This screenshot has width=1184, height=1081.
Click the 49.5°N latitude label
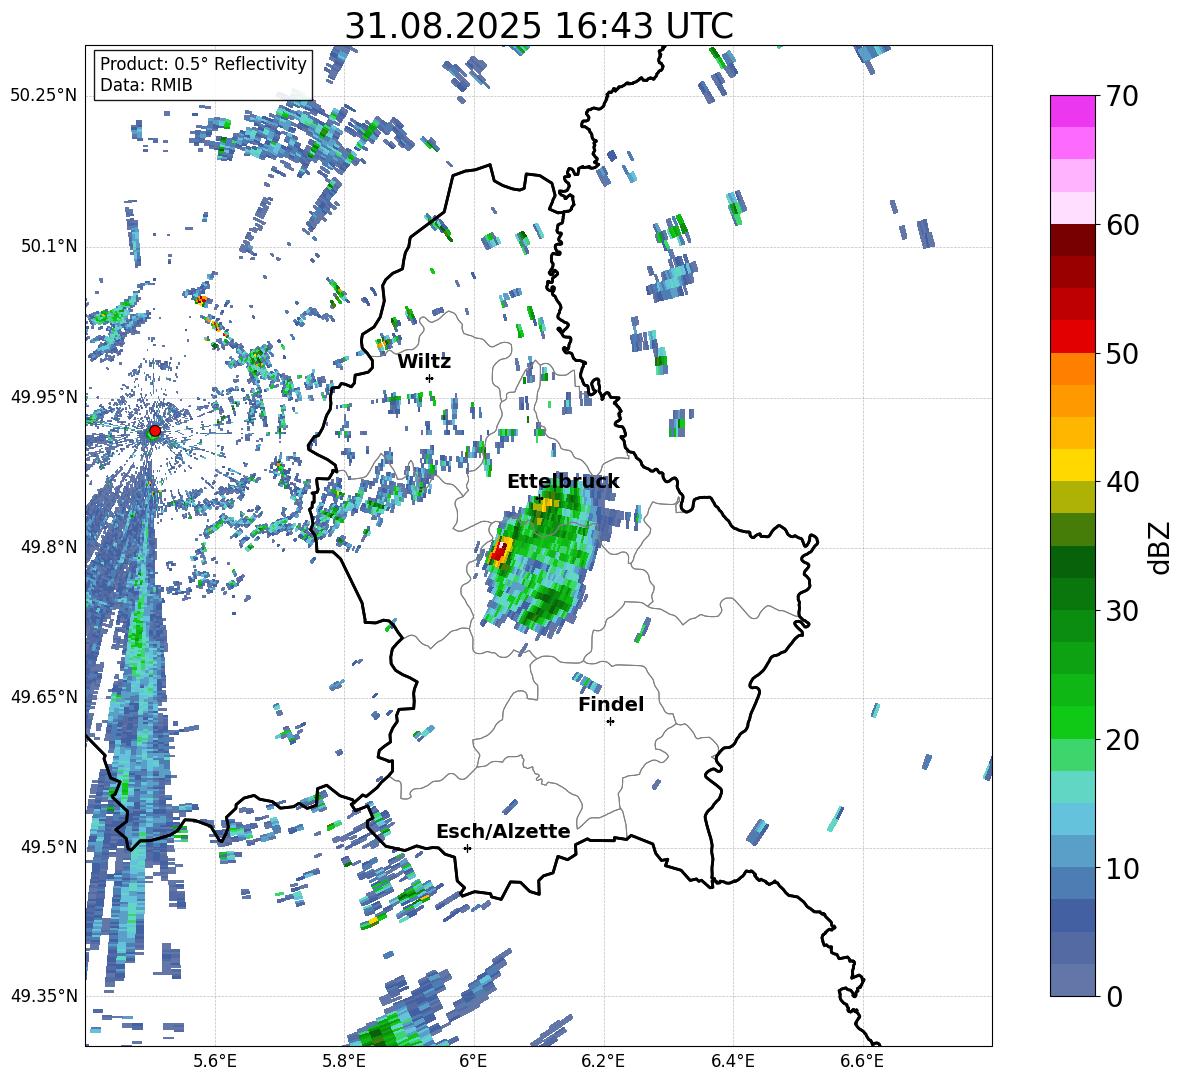(x=48, y=846)
